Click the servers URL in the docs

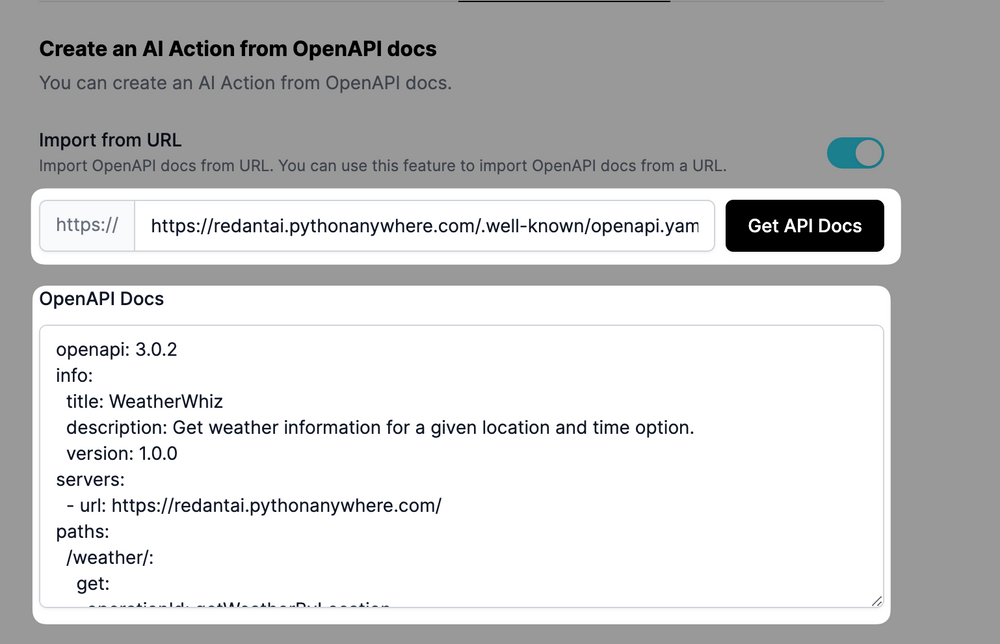point(253,505)
